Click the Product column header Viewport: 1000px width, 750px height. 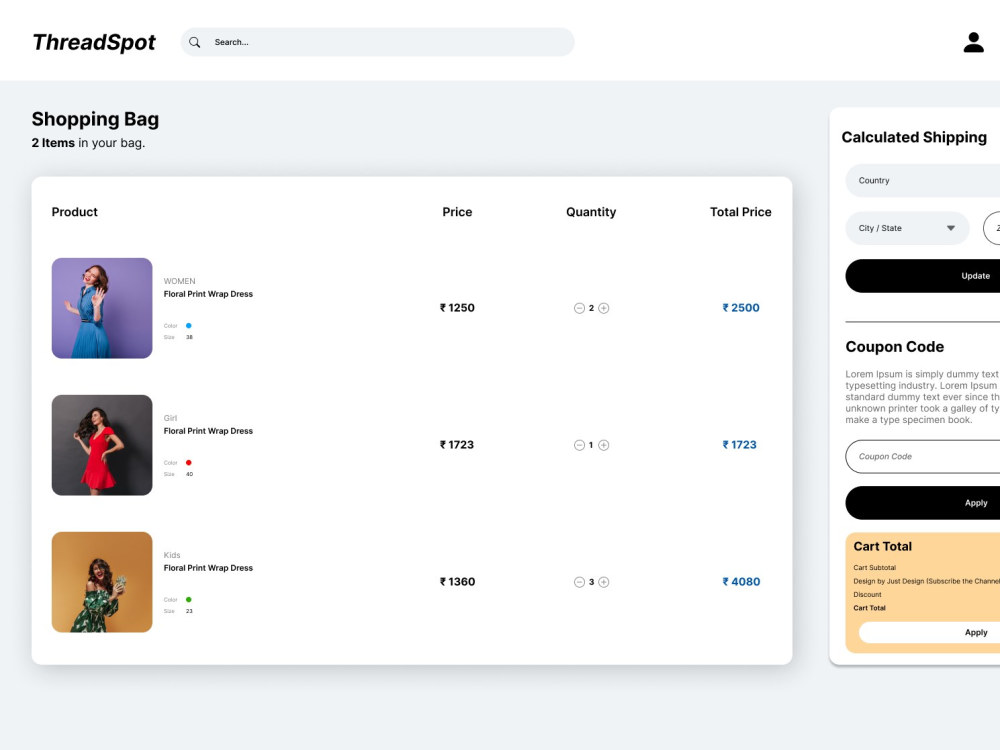click(75, 212)
